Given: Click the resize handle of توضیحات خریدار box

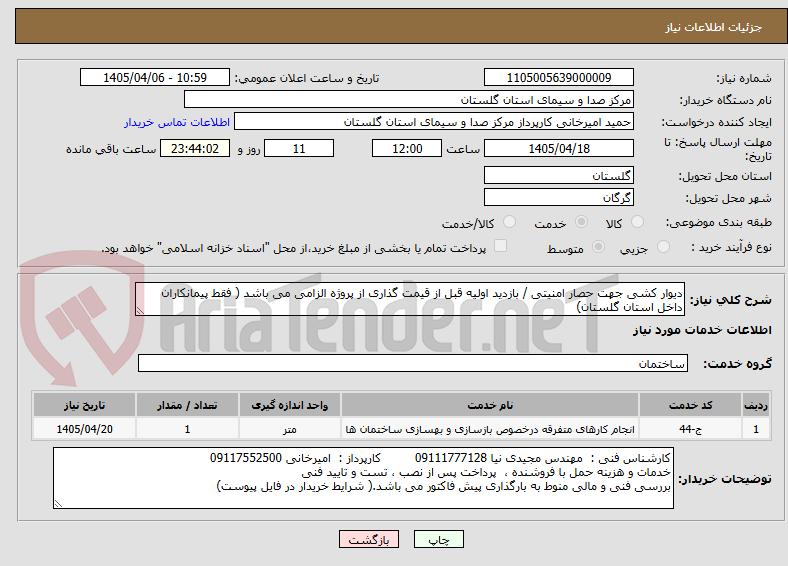Looking at the screenshot, I should click(58, 504).
